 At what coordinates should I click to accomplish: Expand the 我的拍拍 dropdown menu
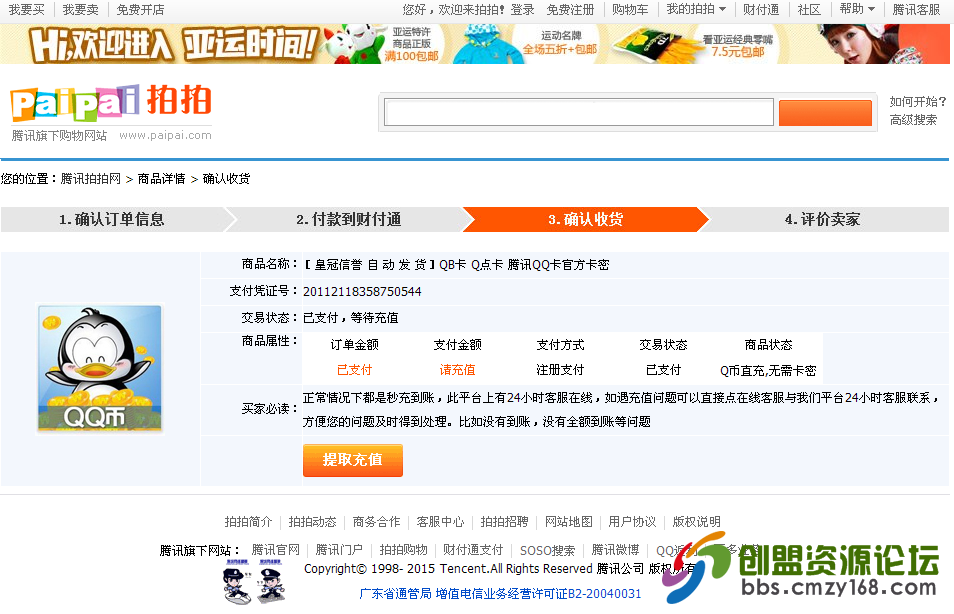click(x=696, y=9)
